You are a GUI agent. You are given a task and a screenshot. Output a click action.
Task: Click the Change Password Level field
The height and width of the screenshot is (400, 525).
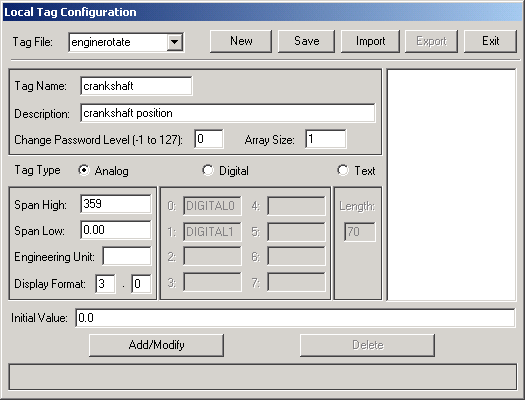209,139
